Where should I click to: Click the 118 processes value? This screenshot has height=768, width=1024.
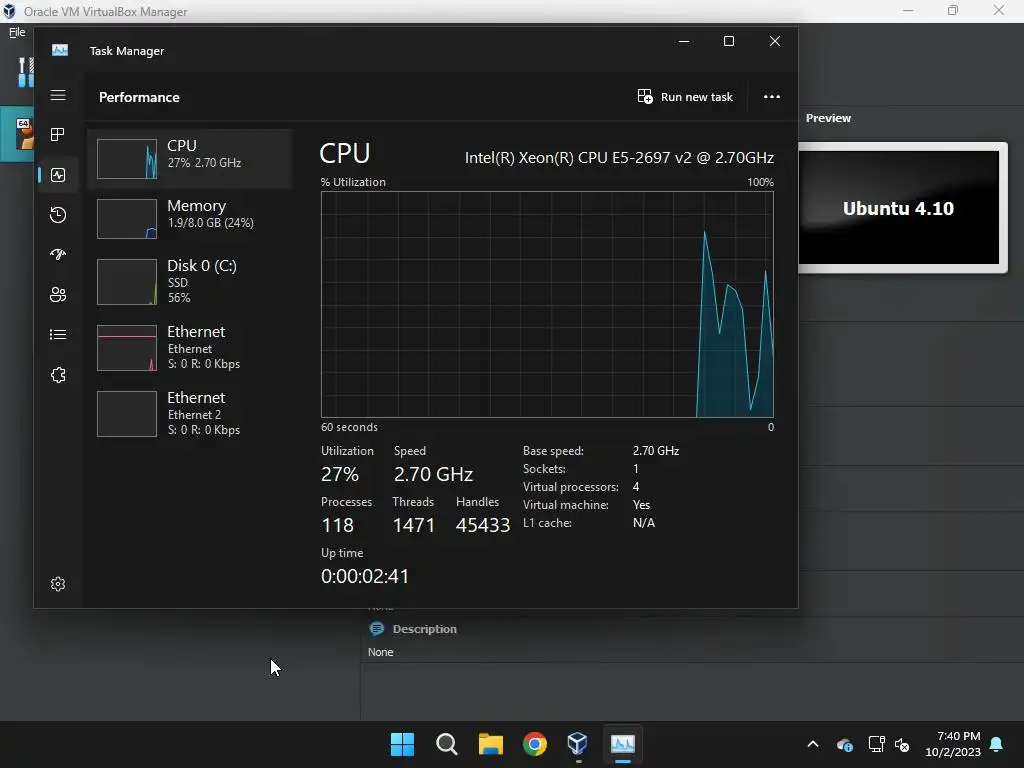click(337, 525)
